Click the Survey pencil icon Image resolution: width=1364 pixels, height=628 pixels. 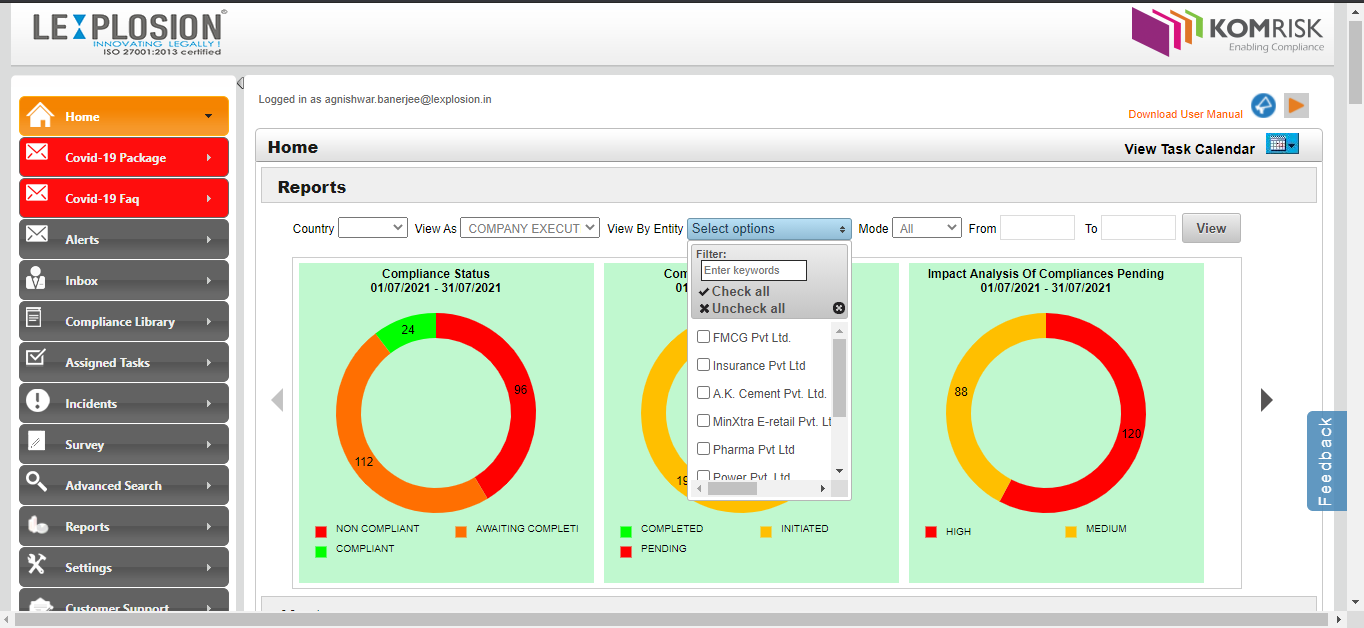36,441
